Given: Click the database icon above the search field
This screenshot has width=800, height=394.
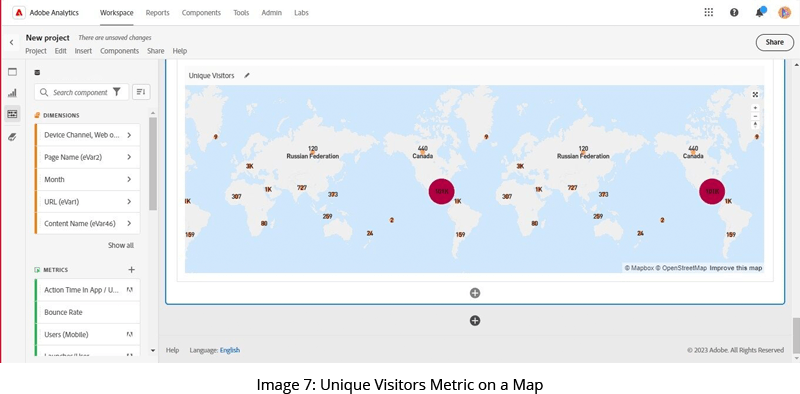Looking at the screenshot, I should 37,72.
